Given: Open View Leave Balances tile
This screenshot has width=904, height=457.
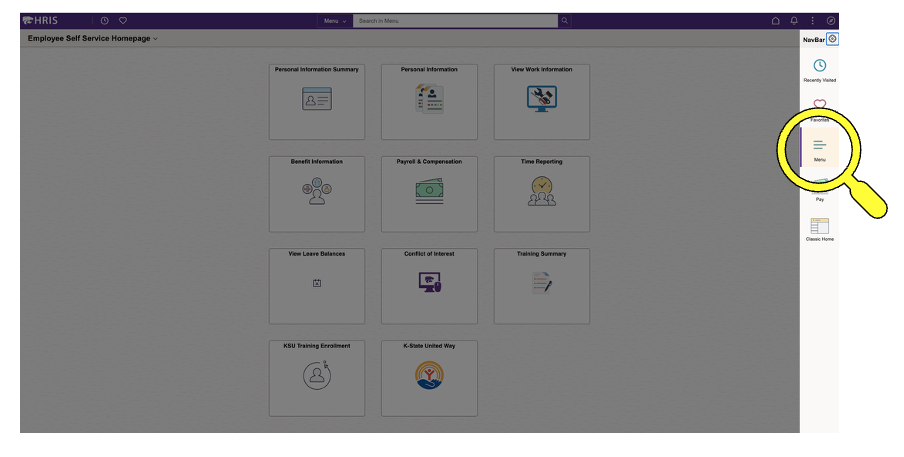Looking at the screenshot, I should (317, 286).
